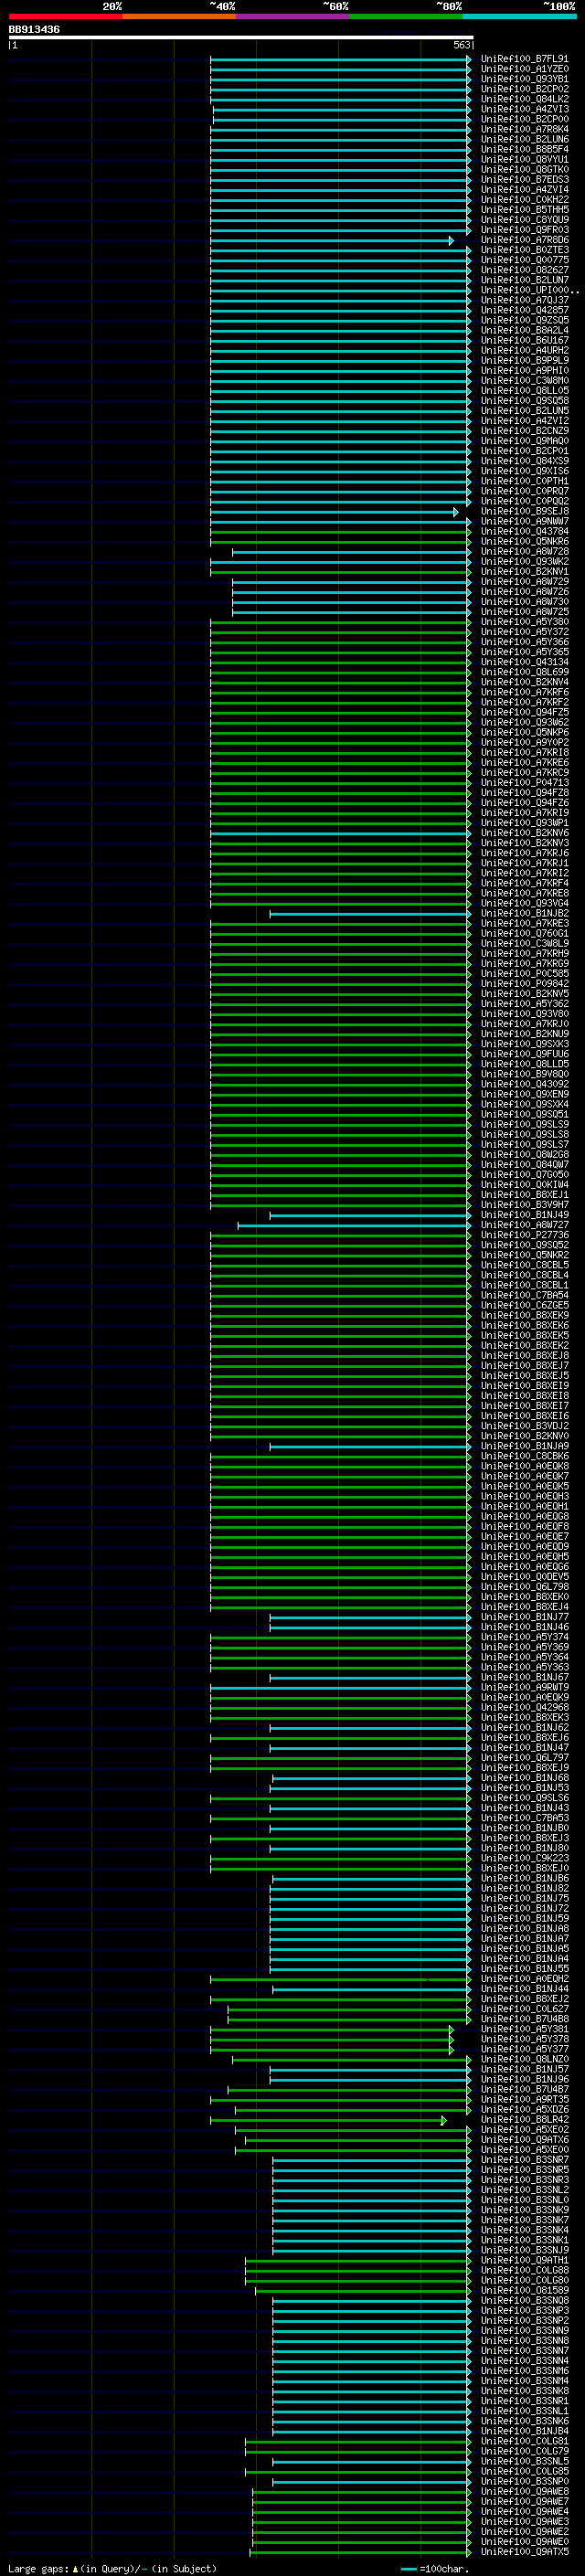
Task: Click hit label UniRef100_A8W728
Action: tap(525, 552)
